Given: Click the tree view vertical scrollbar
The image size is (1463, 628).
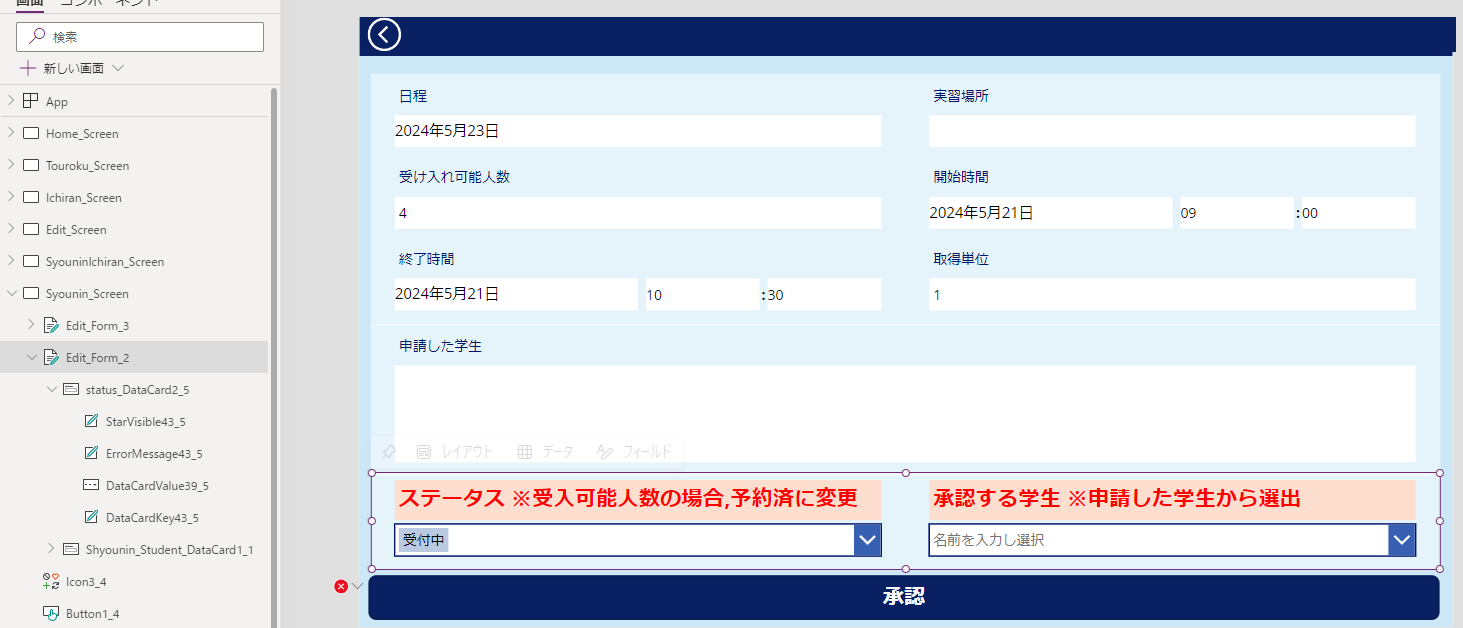Looking at the screenshot, I should pyautogui.click(x=274, y=357).
